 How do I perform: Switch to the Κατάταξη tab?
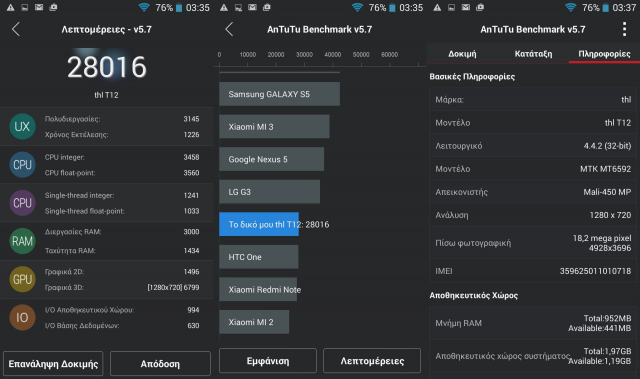point(533,54)
